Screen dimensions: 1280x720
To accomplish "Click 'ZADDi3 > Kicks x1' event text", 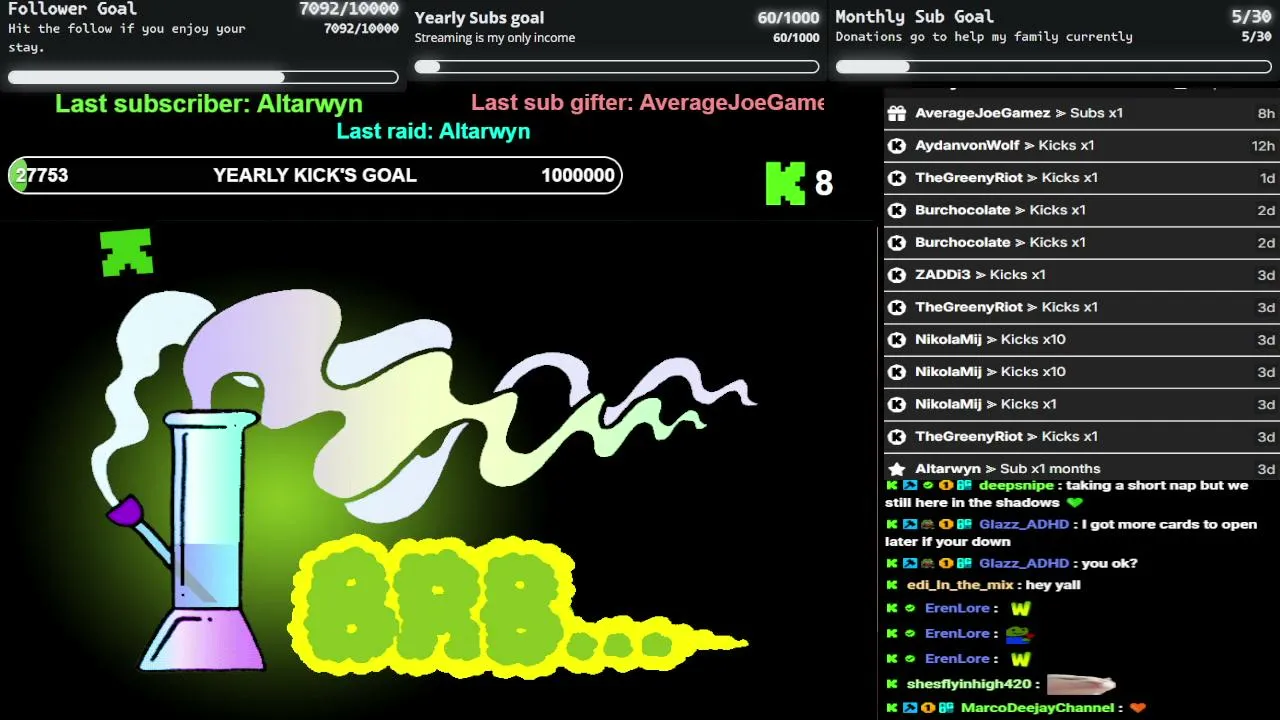I will (x=980, y=275).
